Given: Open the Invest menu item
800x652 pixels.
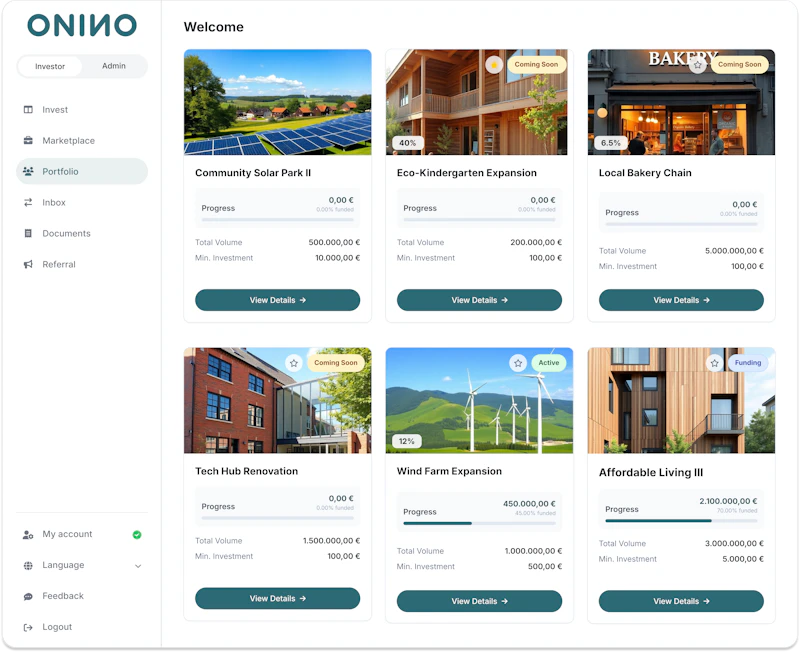Looking at the screenshot, I should 82,110.
